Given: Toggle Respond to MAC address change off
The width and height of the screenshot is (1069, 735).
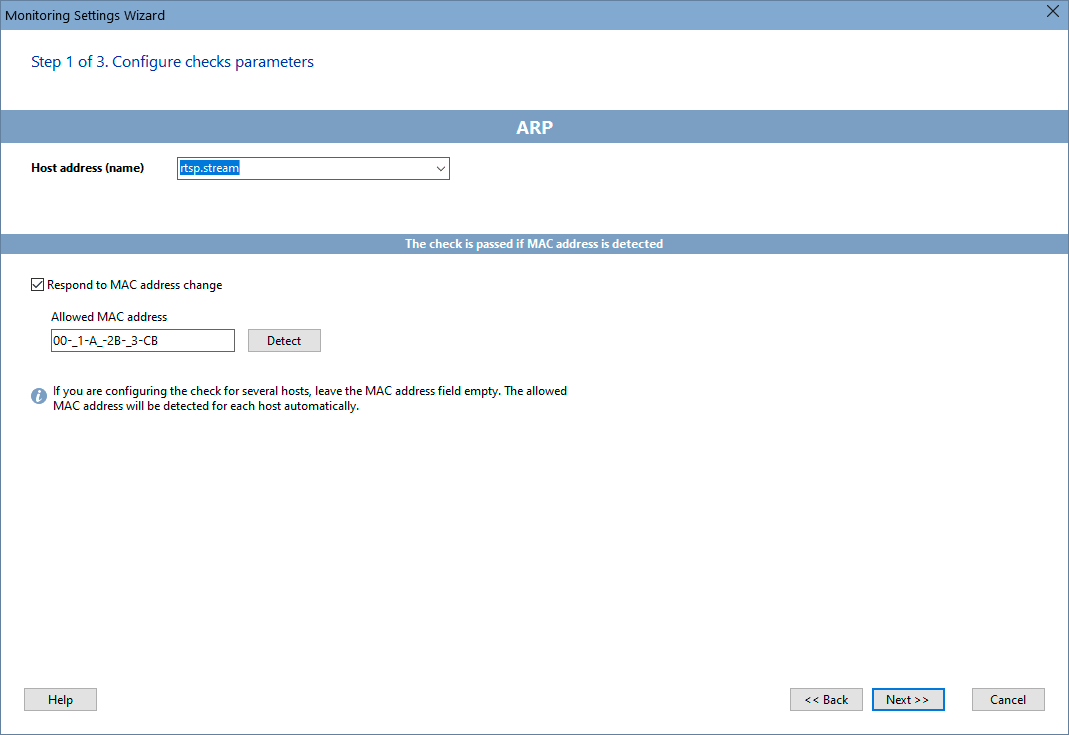Looking at the screenshot, I should pyautogui.click(x=37, y=284).
